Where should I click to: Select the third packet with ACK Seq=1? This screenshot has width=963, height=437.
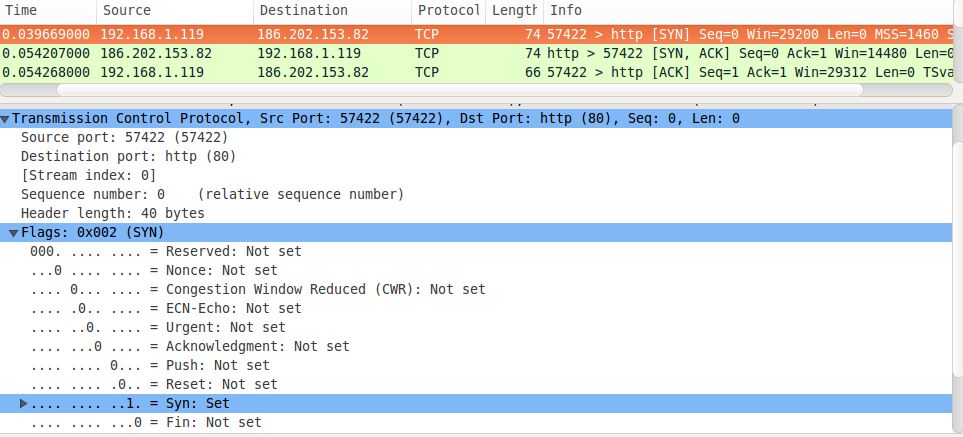tap(480, 72)
